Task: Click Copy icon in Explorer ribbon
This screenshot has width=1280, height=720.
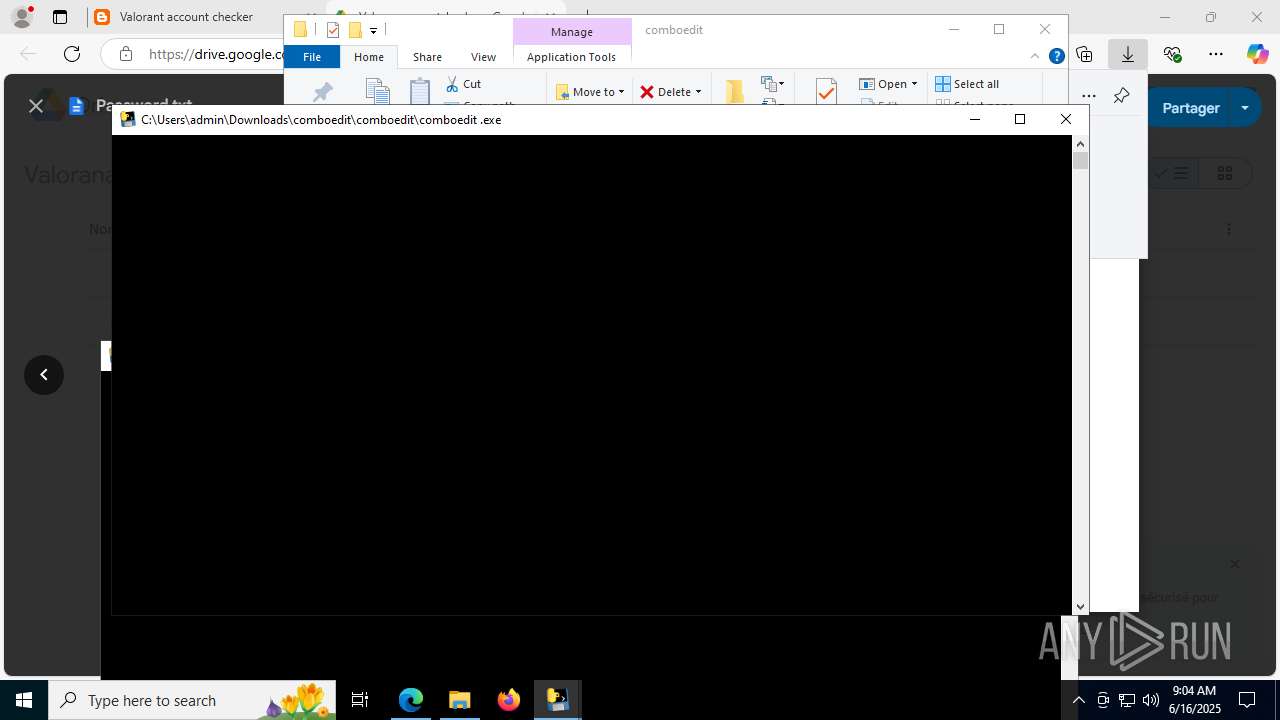Action: tap(377, 91)
